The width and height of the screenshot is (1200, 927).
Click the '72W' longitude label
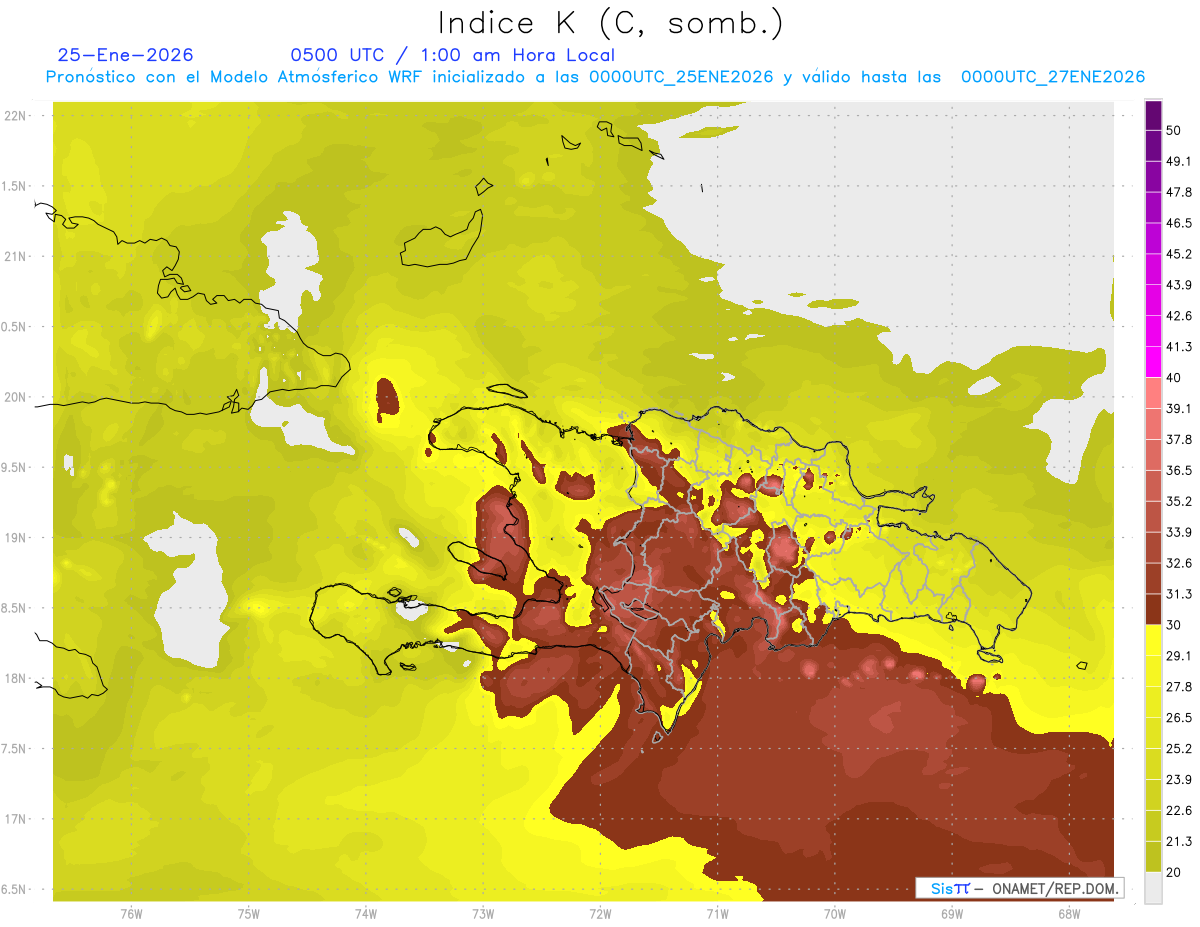click(x=600, y=914)
